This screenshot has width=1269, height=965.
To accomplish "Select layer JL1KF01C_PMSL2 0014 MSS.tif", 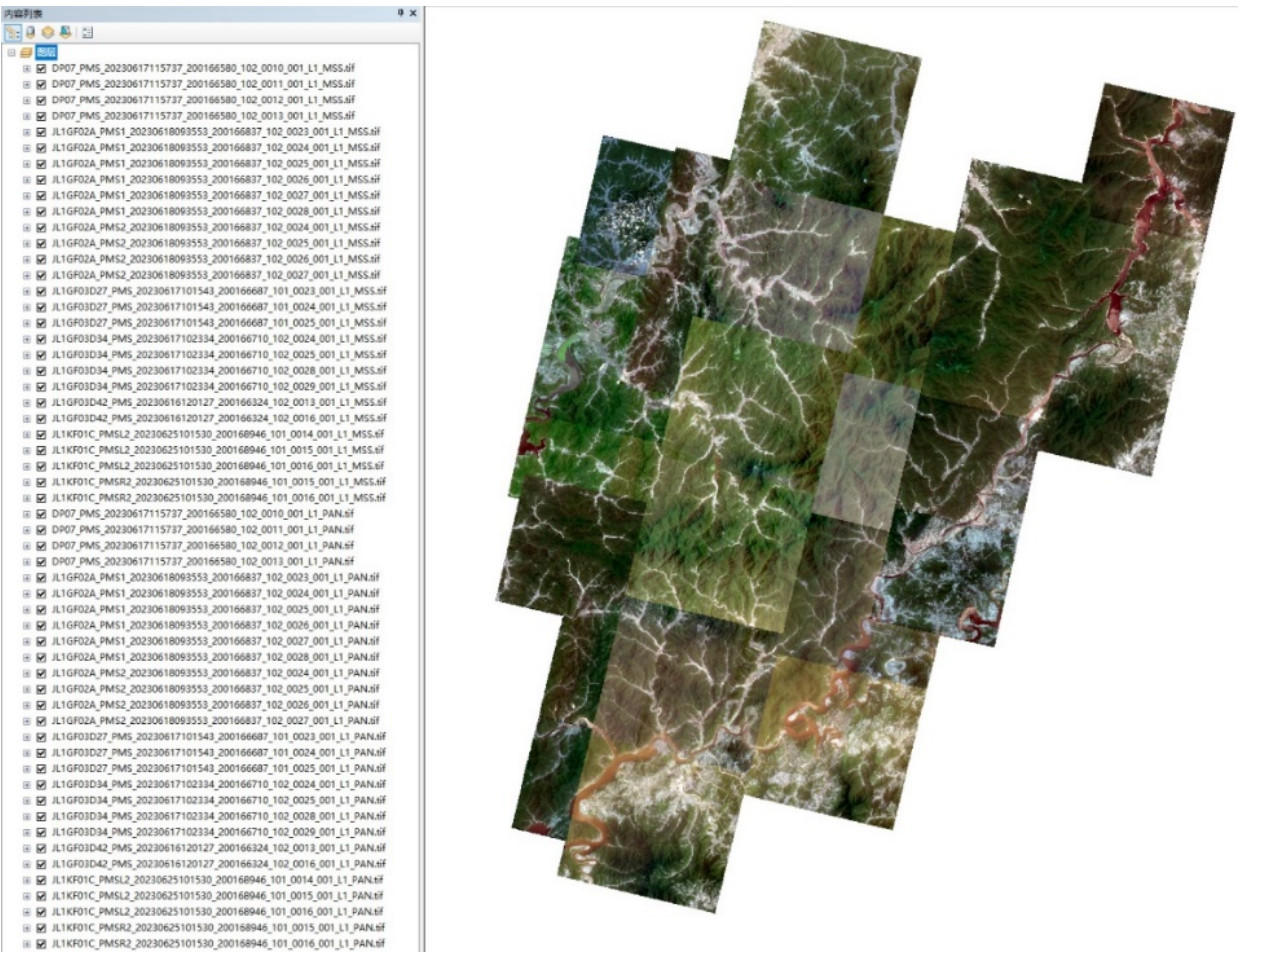I will coord(217,434).
